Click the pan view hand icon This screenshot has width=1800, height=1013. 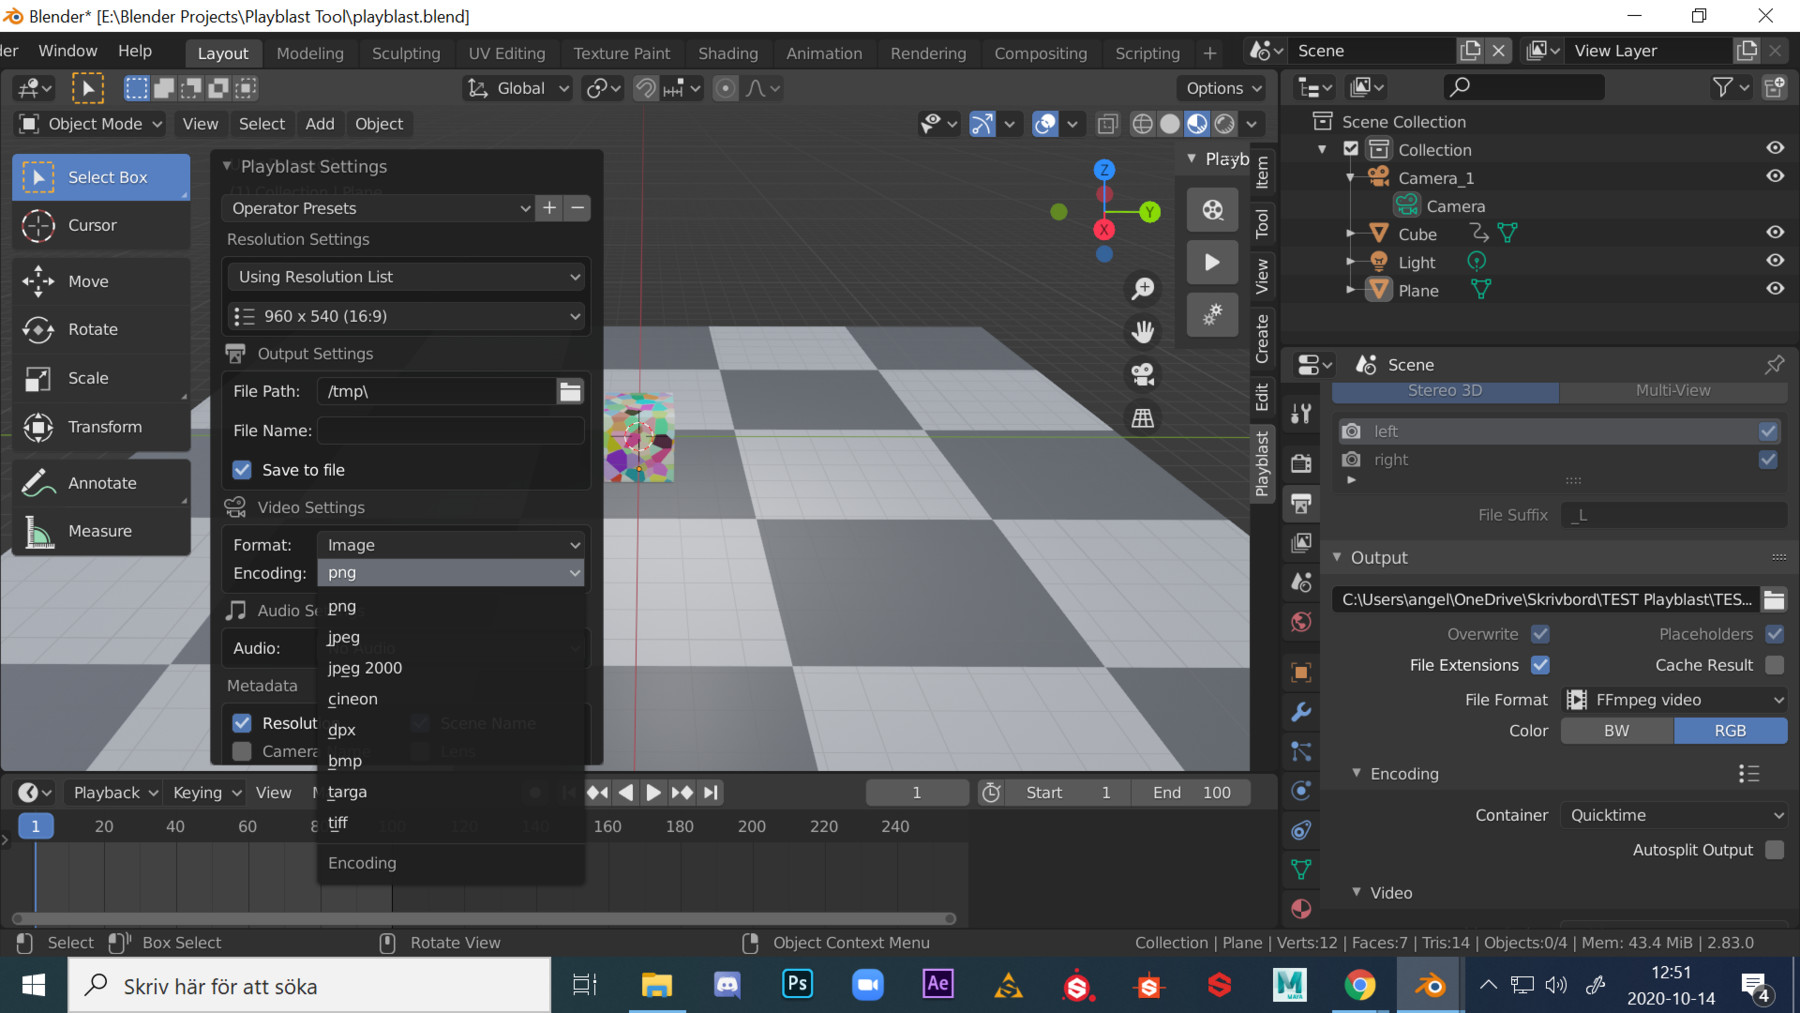coord(1142,331)
